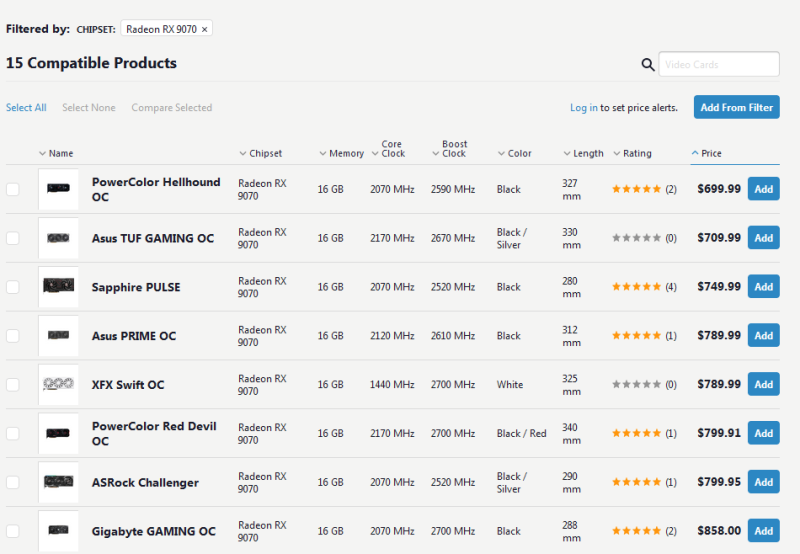Viewport: 800px width, 554px height.
Task: View star rating of PowerColor Hellhound OC
Action: coord(636,189)
